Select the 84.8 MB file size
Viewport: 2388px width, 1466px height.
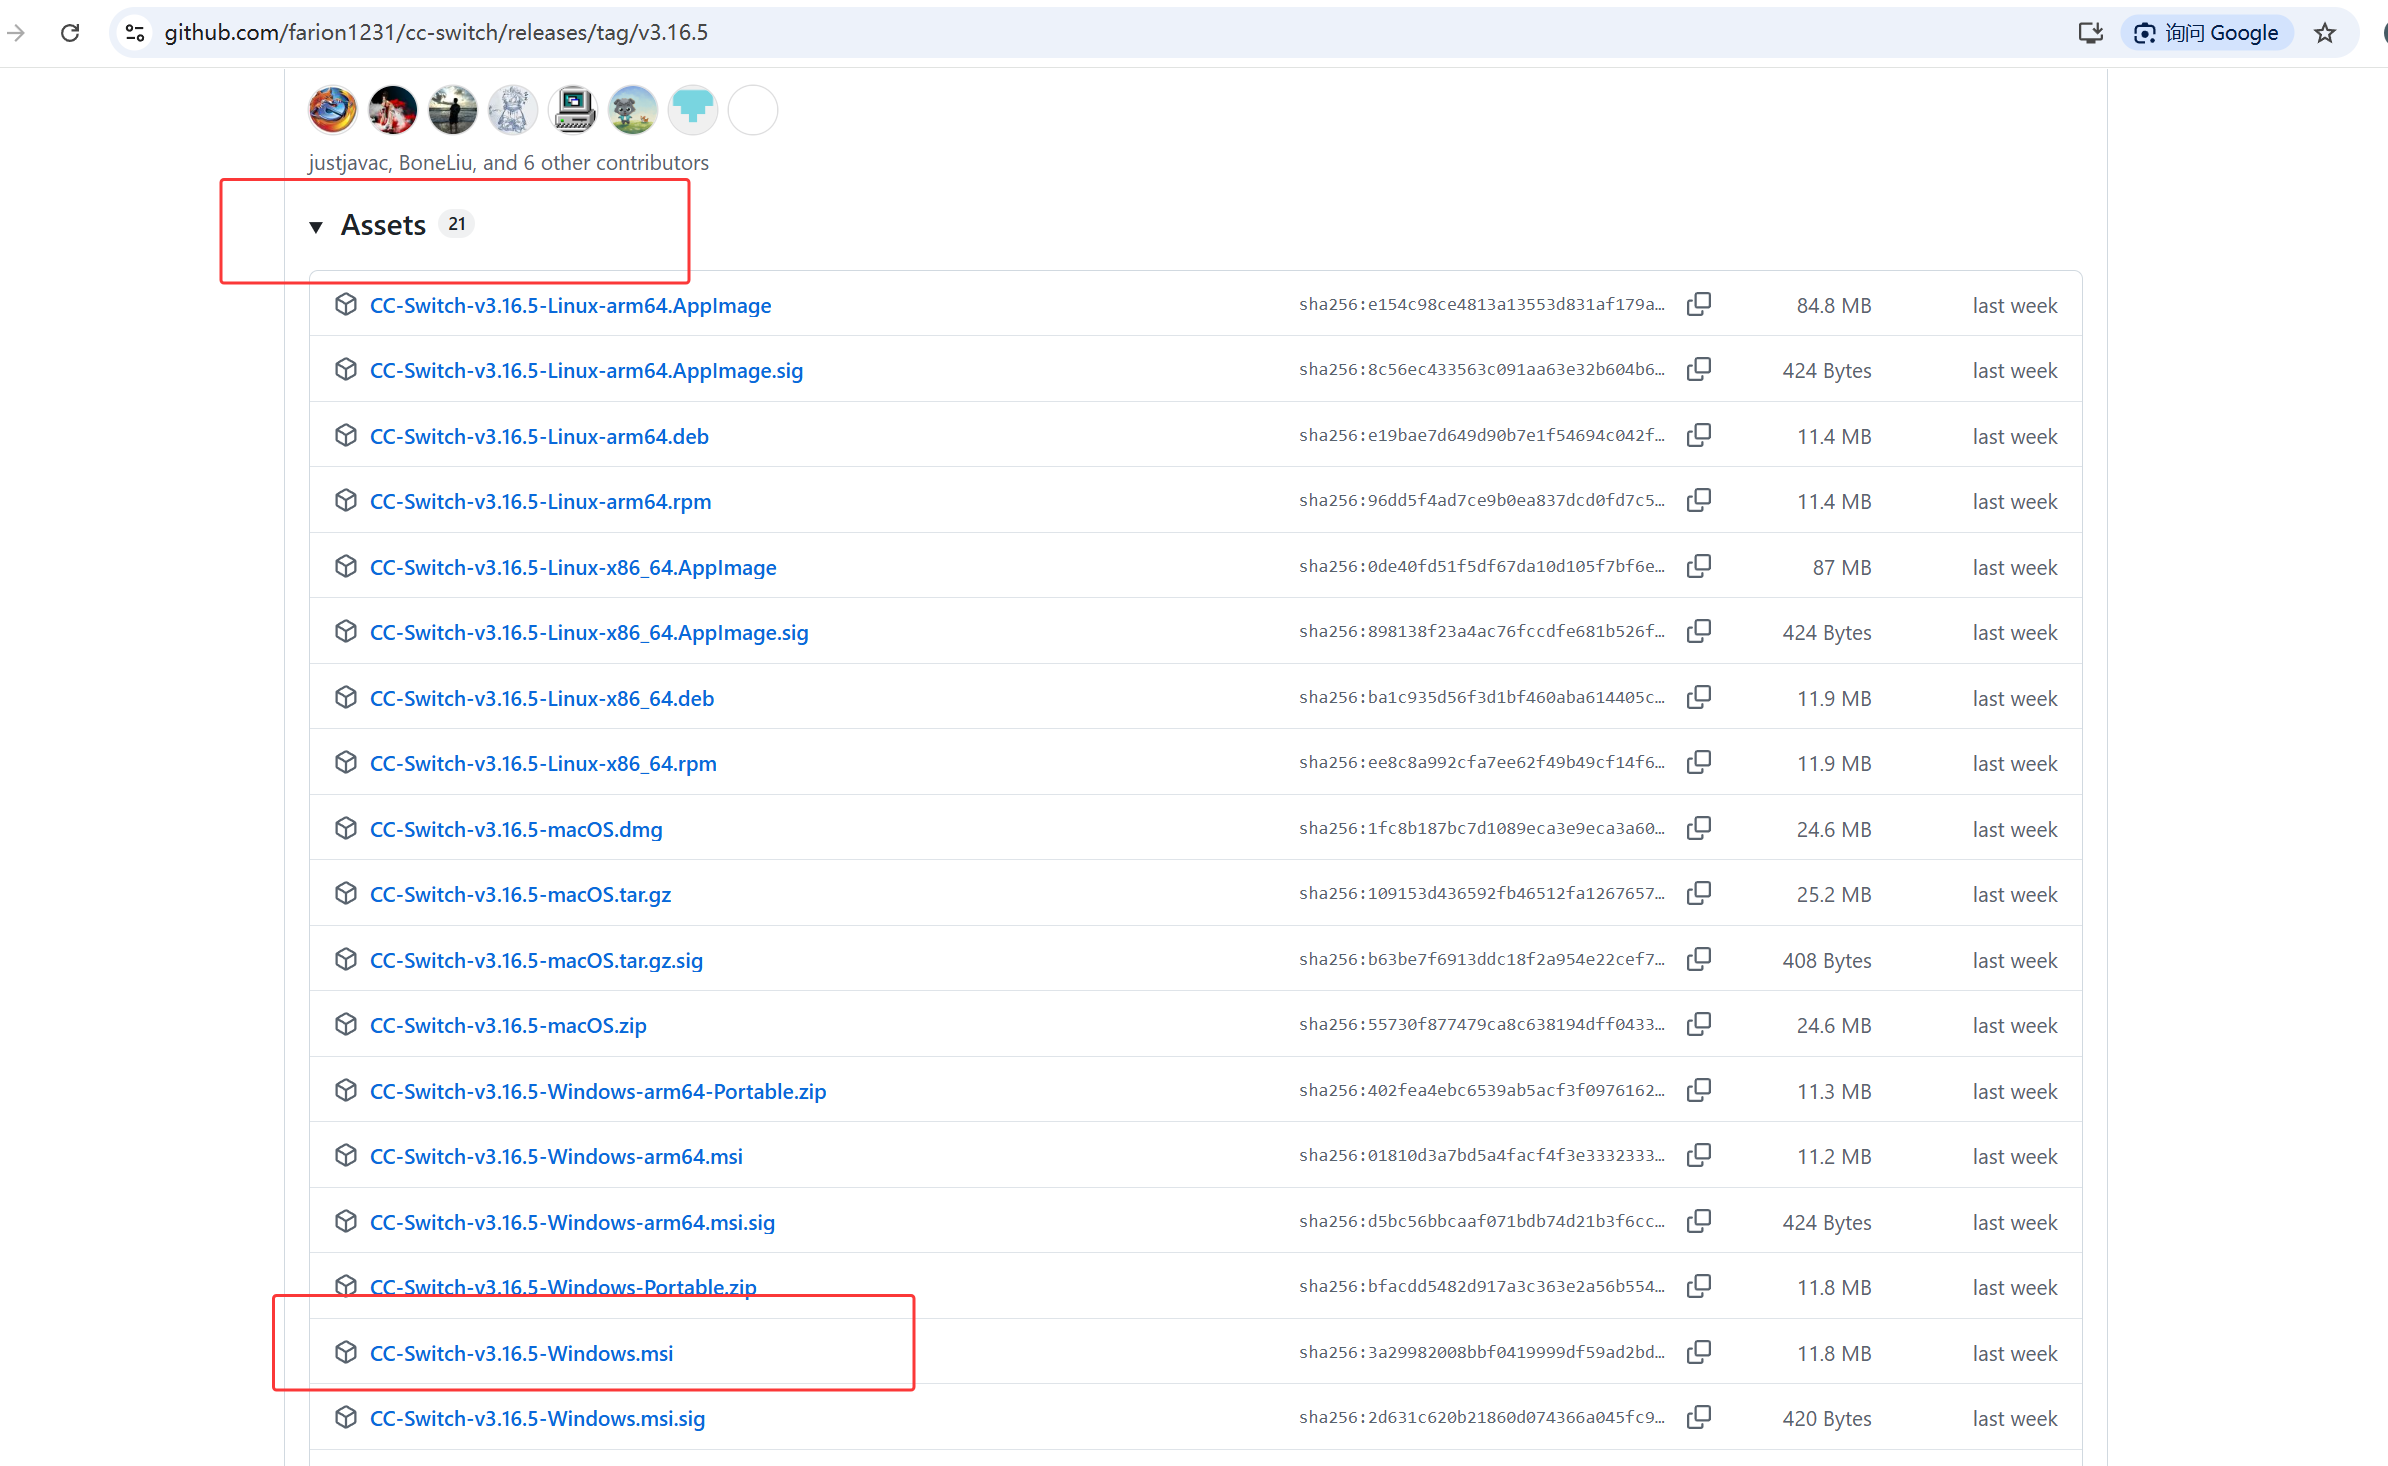1834,306
